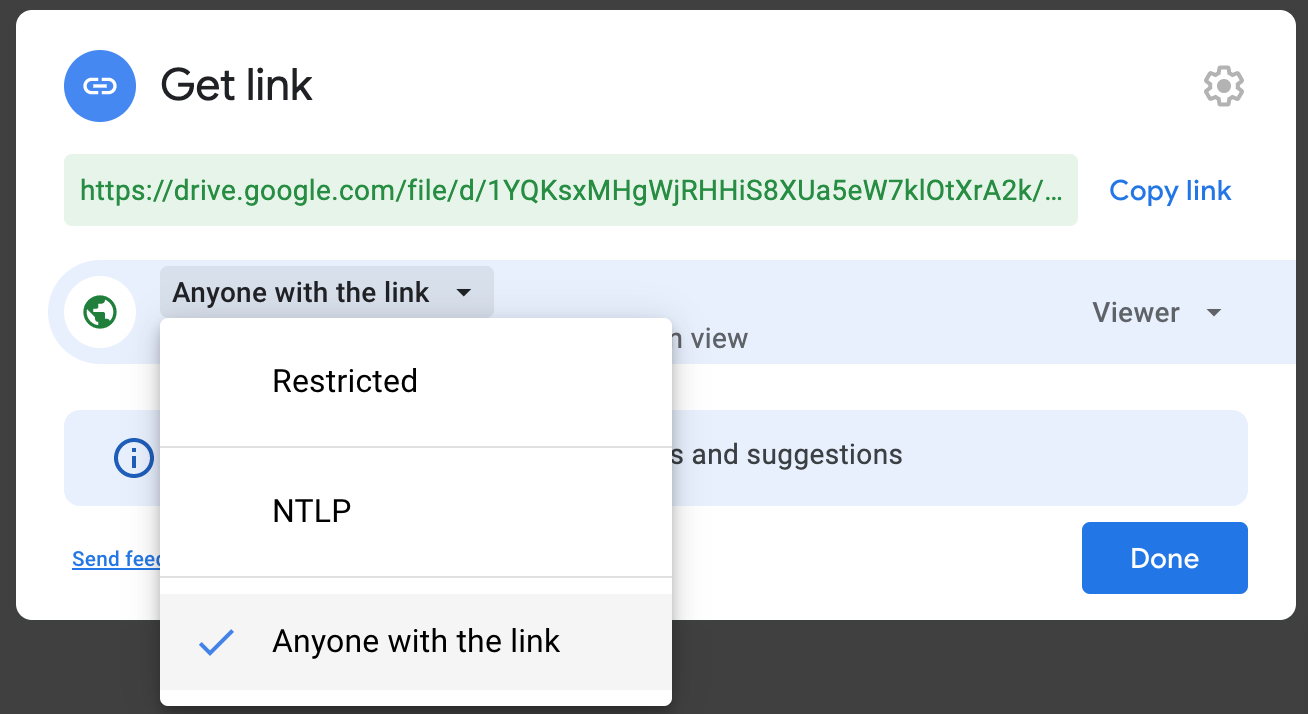Click the Get link dialog title
Viewport: 1308px width, 714px height.
237,85
